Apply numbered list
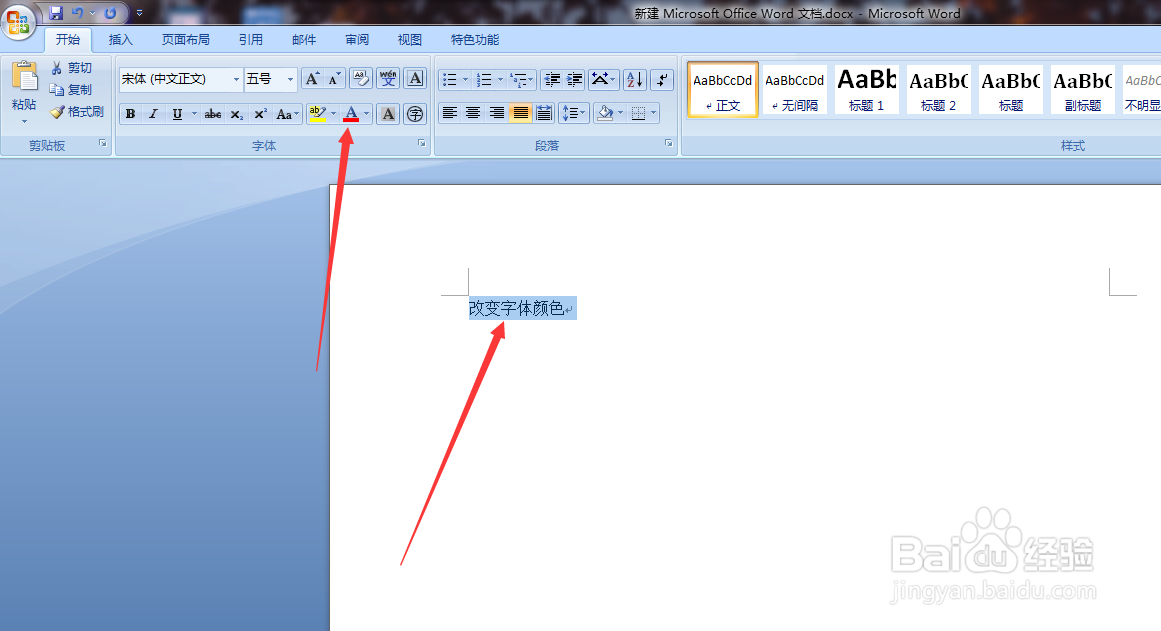 pos(484,79)
